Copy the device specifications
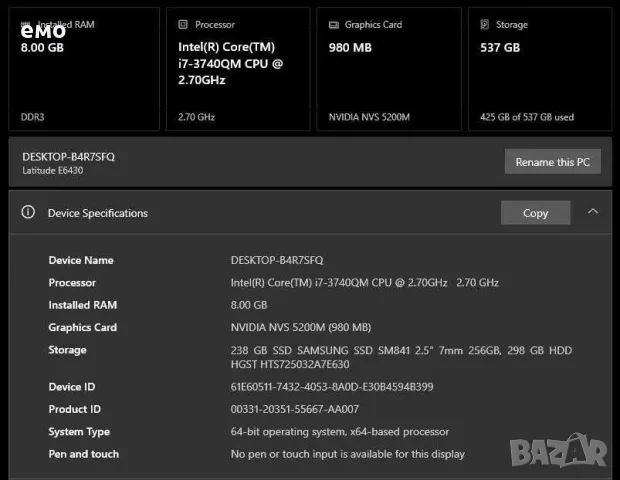The width and height of the screenshot is (620, 480). pyautogui.click(x=535, y=213)
